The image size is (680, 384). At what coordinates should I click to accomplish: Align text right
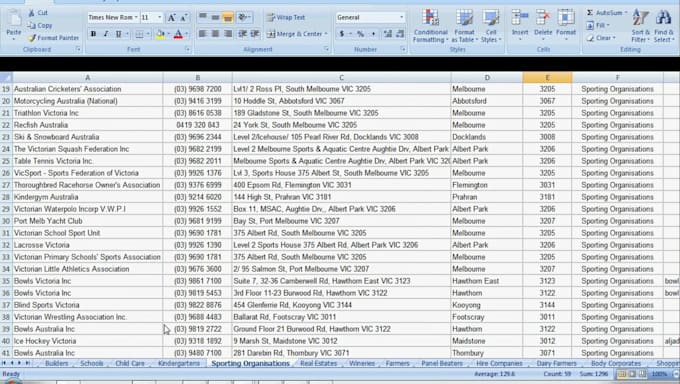point(228,34)
